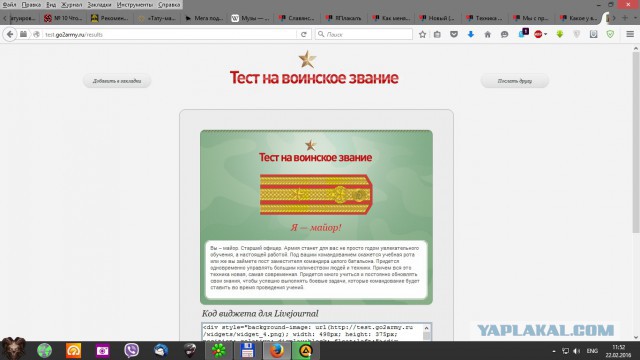Click the speaker volume icon in the system tray
The height and width of the screenshot is (360, 640).
(x=576, y=351)
